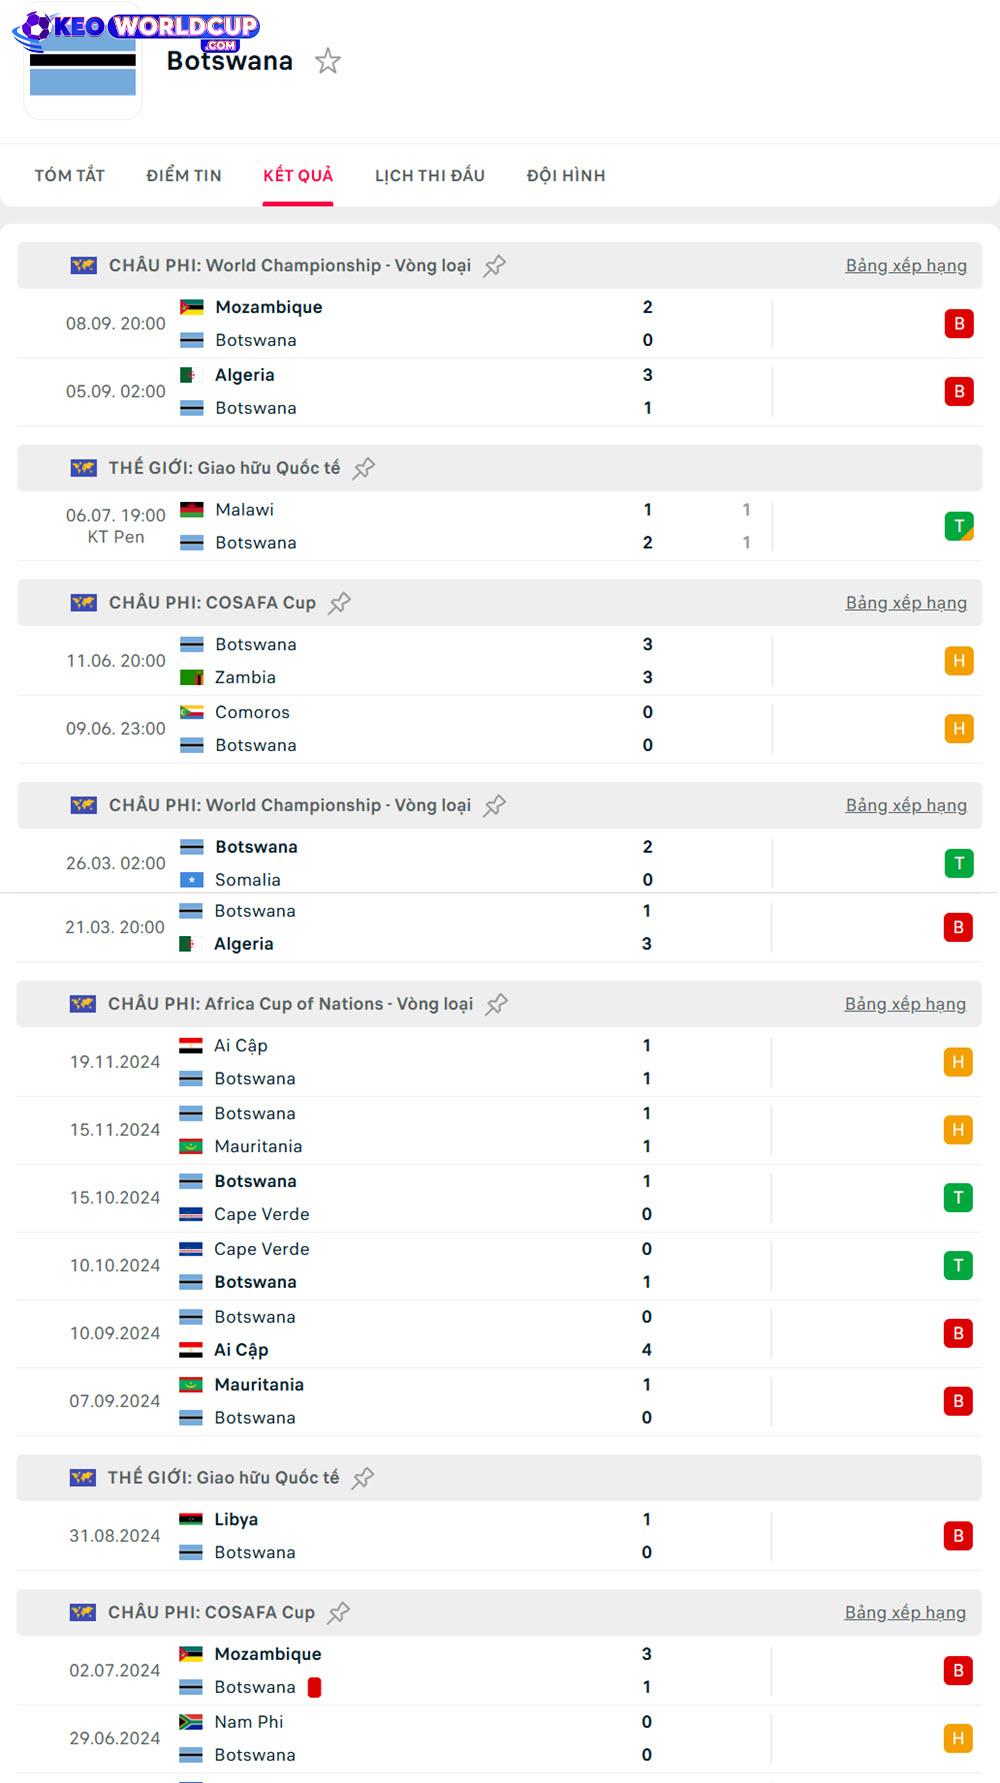Click the orange H badge for Botswana–Zambia match
Image resolution: width=1000 pixels, height=1783 pixels.
click(x=959, y=661)
